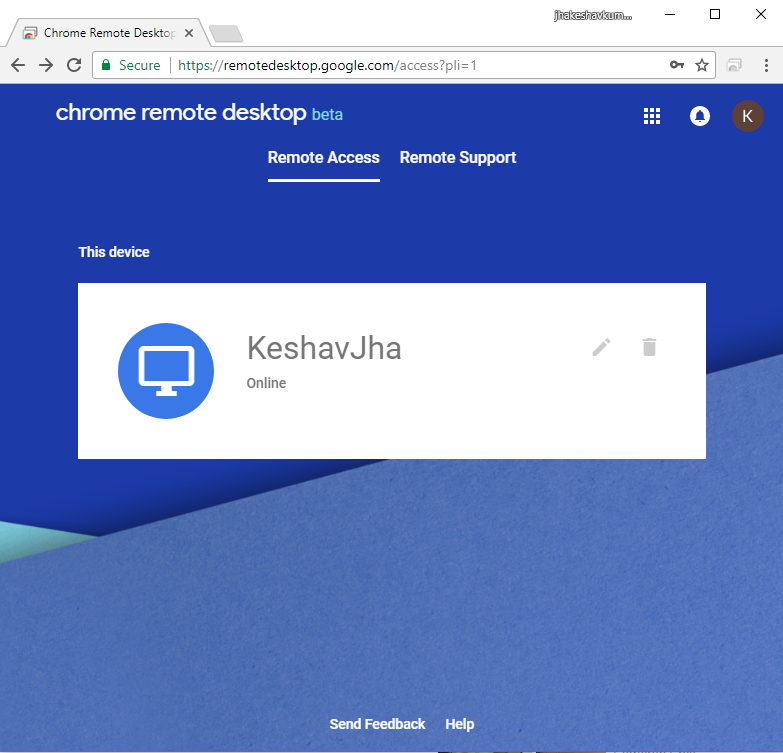Delete KeshavJha device with trash icon
Viewport: 783px width, 753px height.
click(649, 347)
